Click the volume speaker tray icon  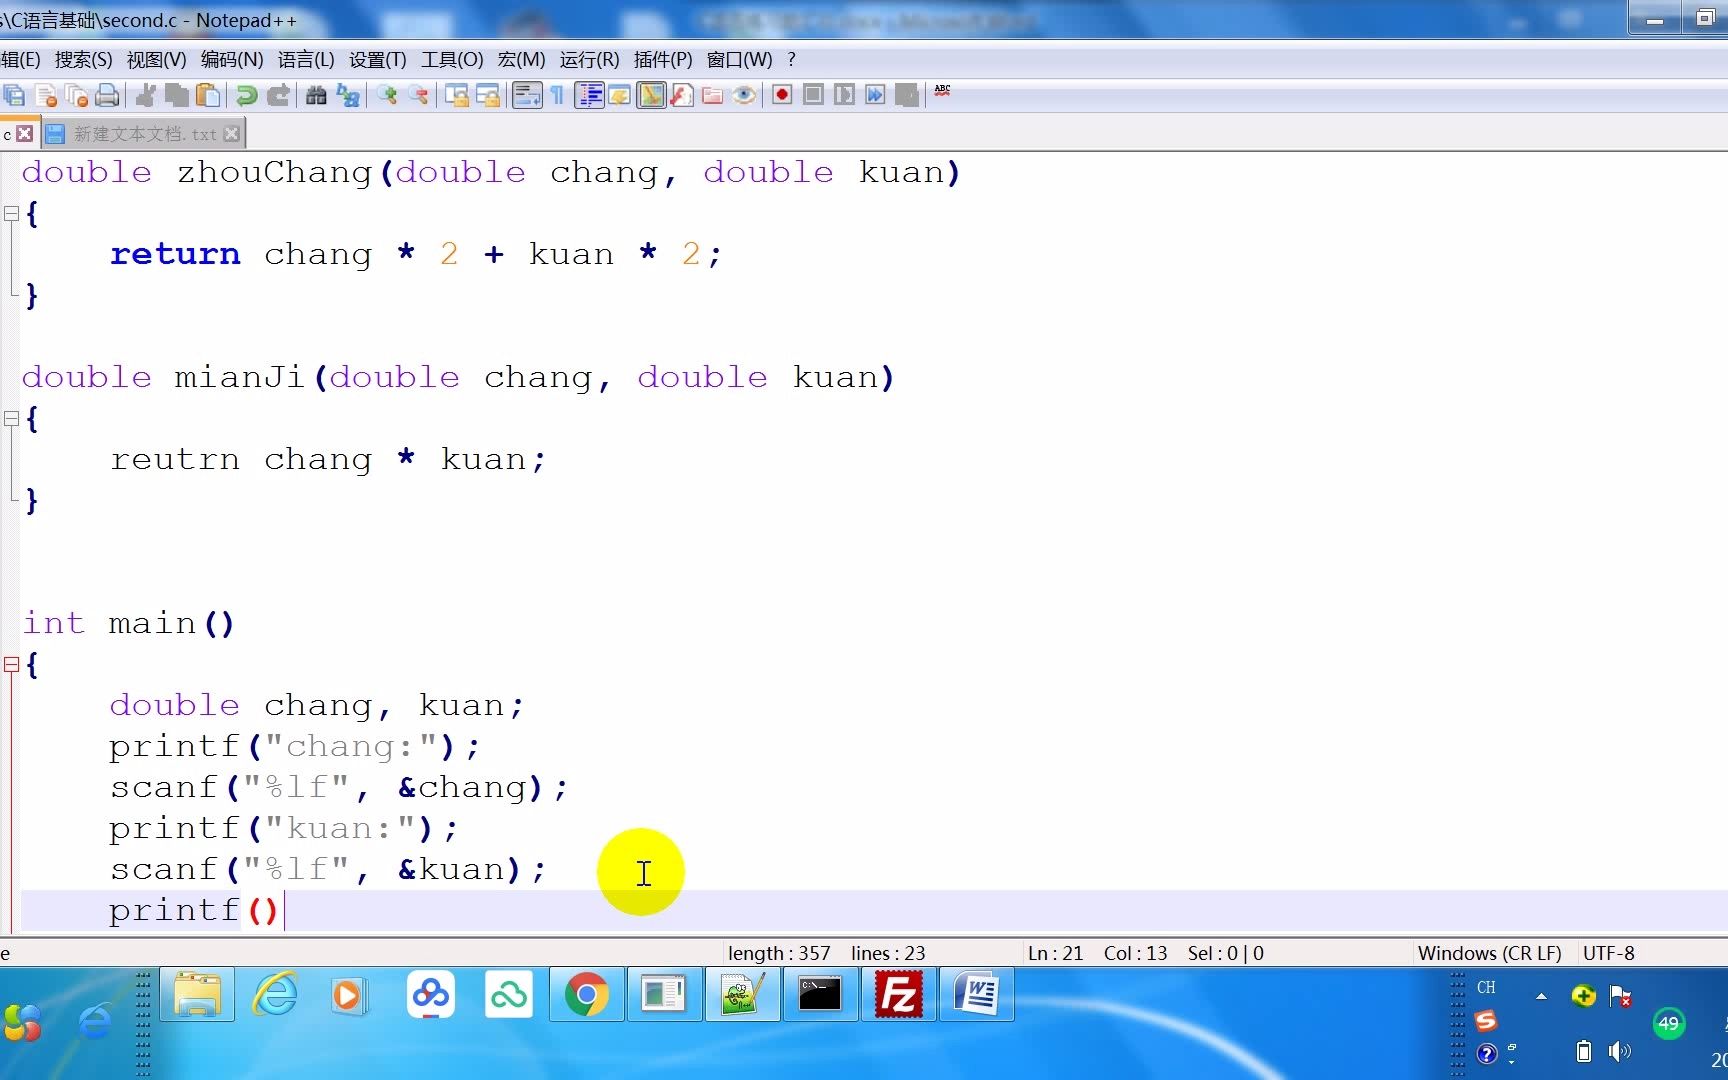(x=1619, y=1051)
